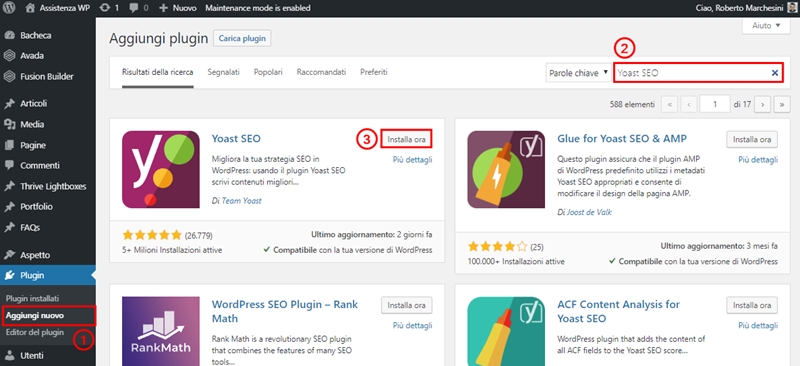This screenshot has width=800, height=366.
Task: Open Più dettagli for Yoast SEO
Action: 413,160
